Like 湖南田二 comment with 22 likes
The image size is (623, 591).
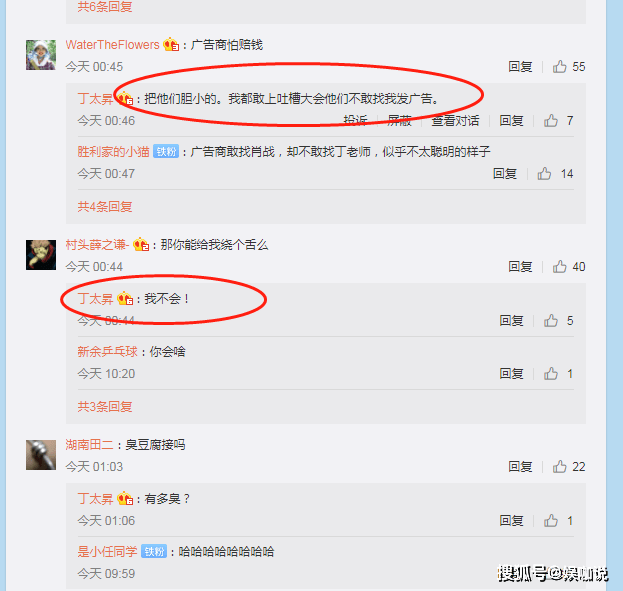(x=559, y=466)
